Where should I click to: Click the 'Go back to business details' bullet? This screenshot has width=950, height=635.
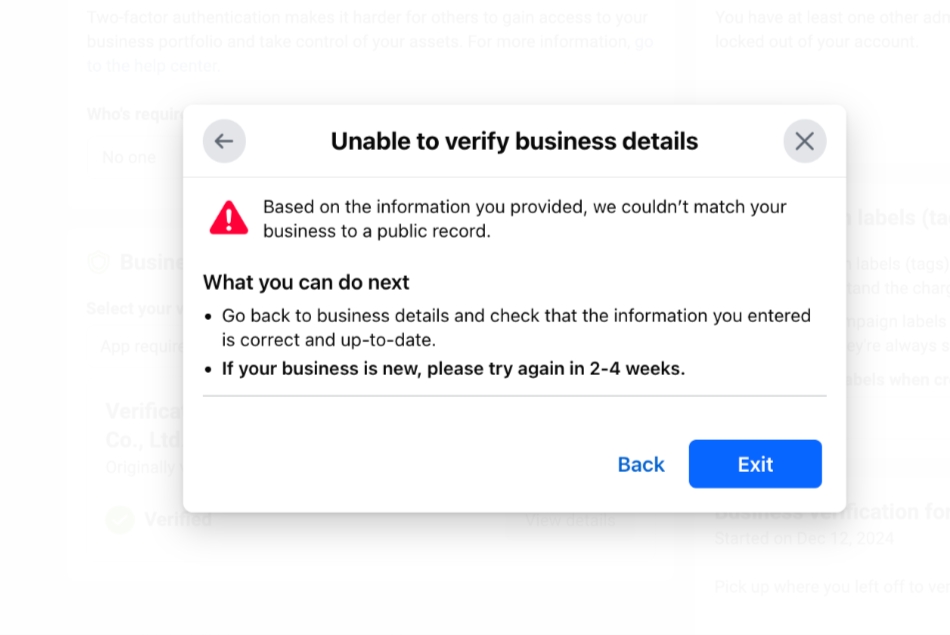516,328
